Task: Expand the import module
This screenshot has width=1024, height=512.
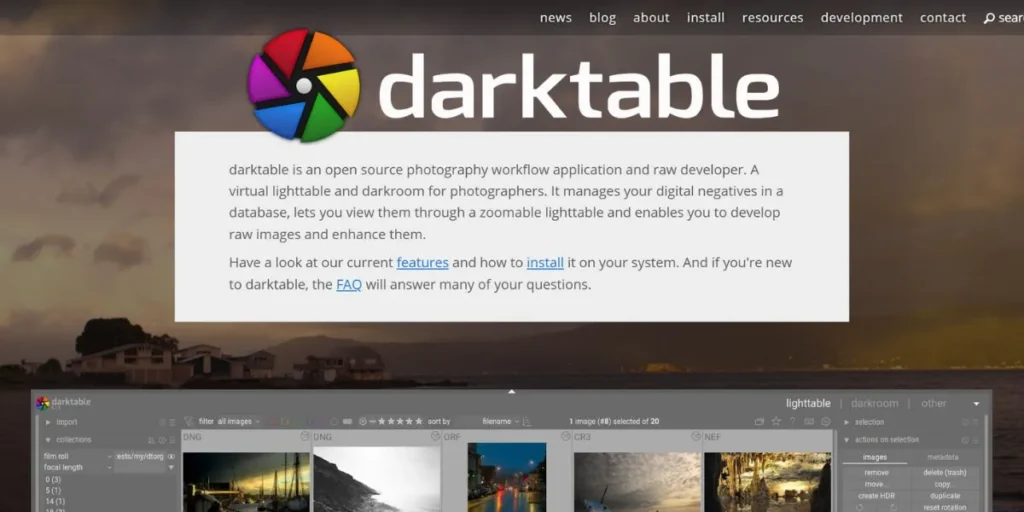Action: coord(47,423)
